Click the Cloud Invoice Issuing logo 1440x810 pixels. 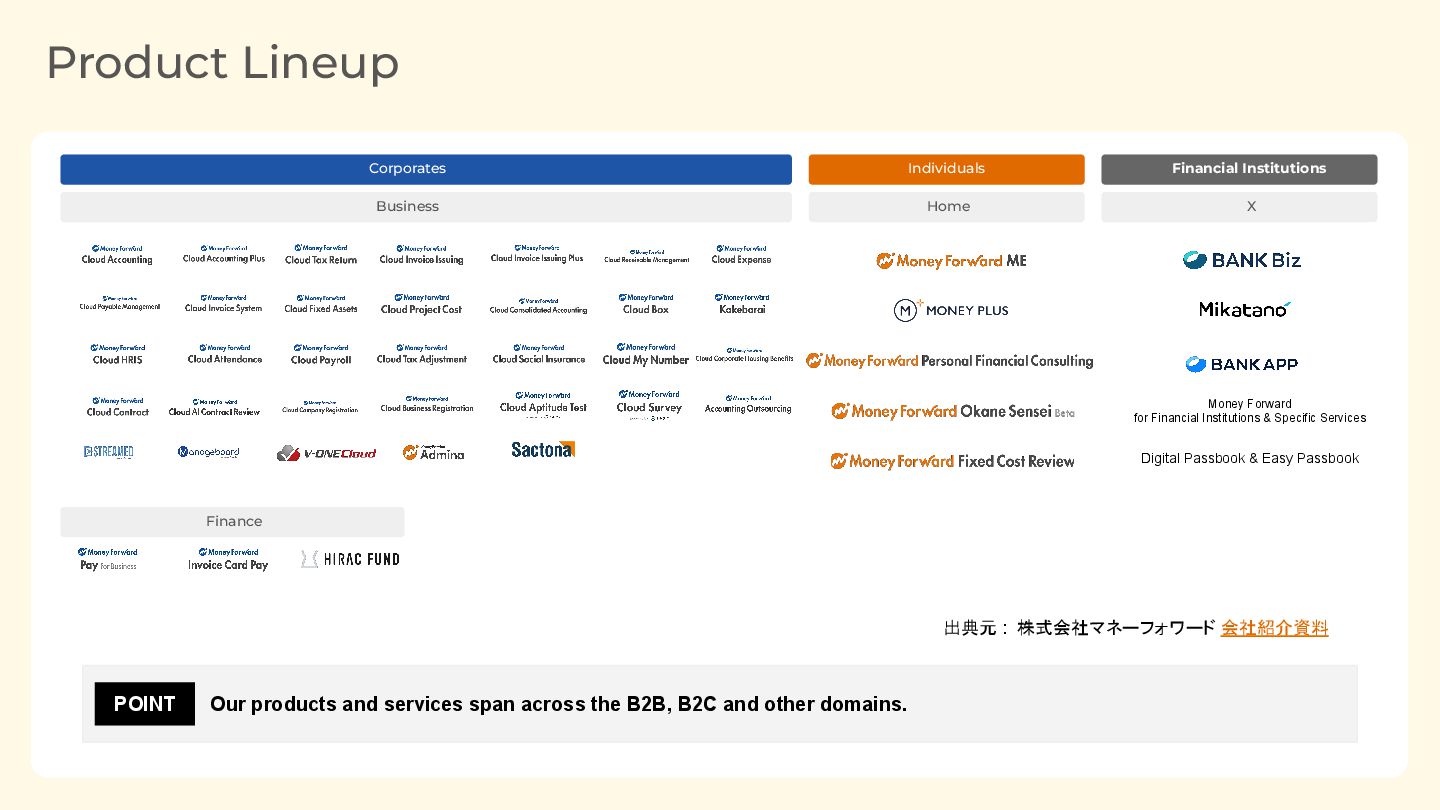421,254
